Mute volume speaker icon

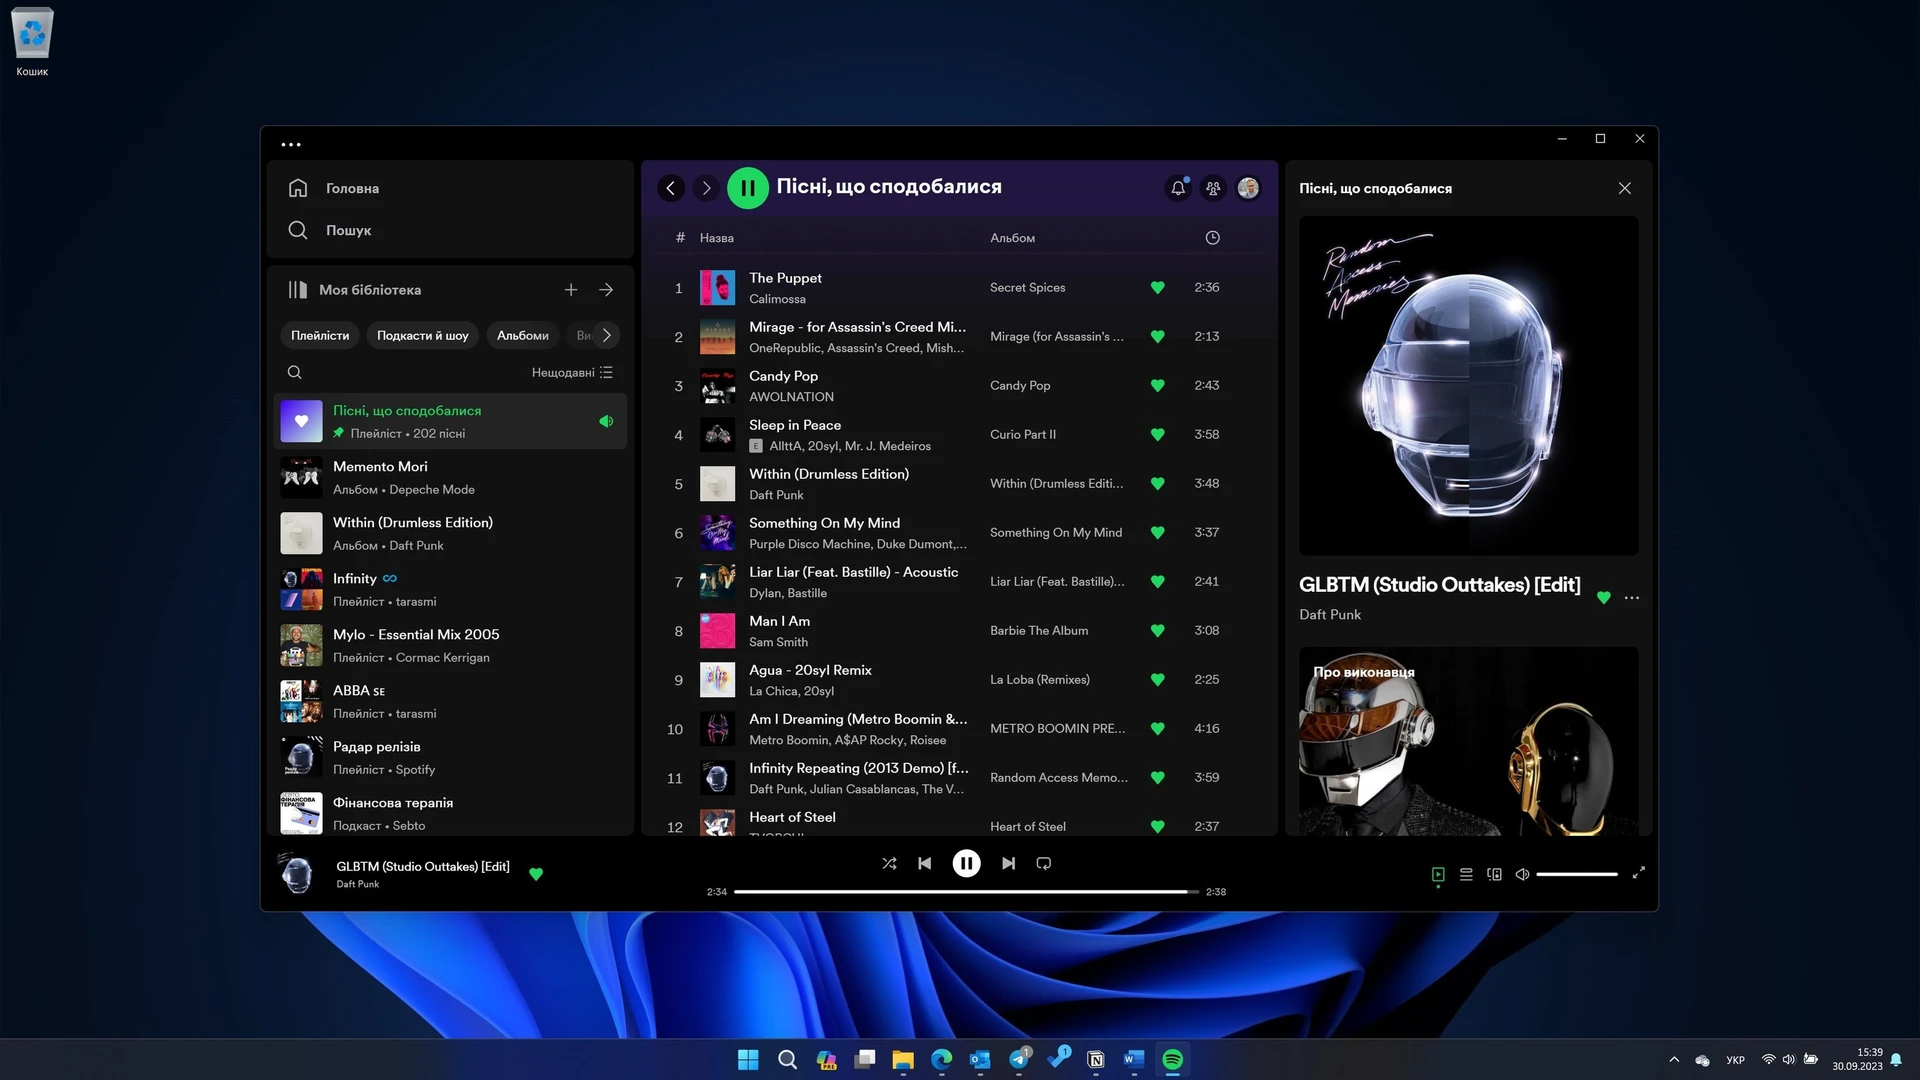[1522, 874]
